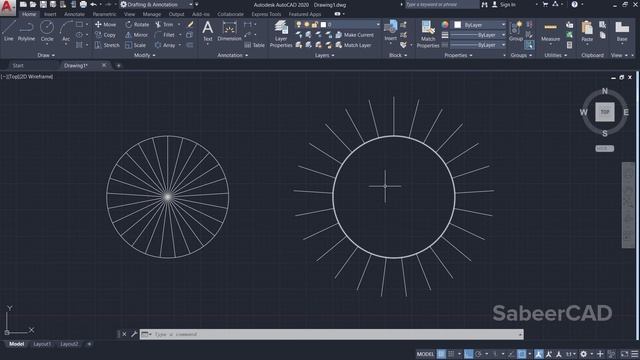Toggle annotation visibility in status bar
640x360 pixels.
click(539, 354)
